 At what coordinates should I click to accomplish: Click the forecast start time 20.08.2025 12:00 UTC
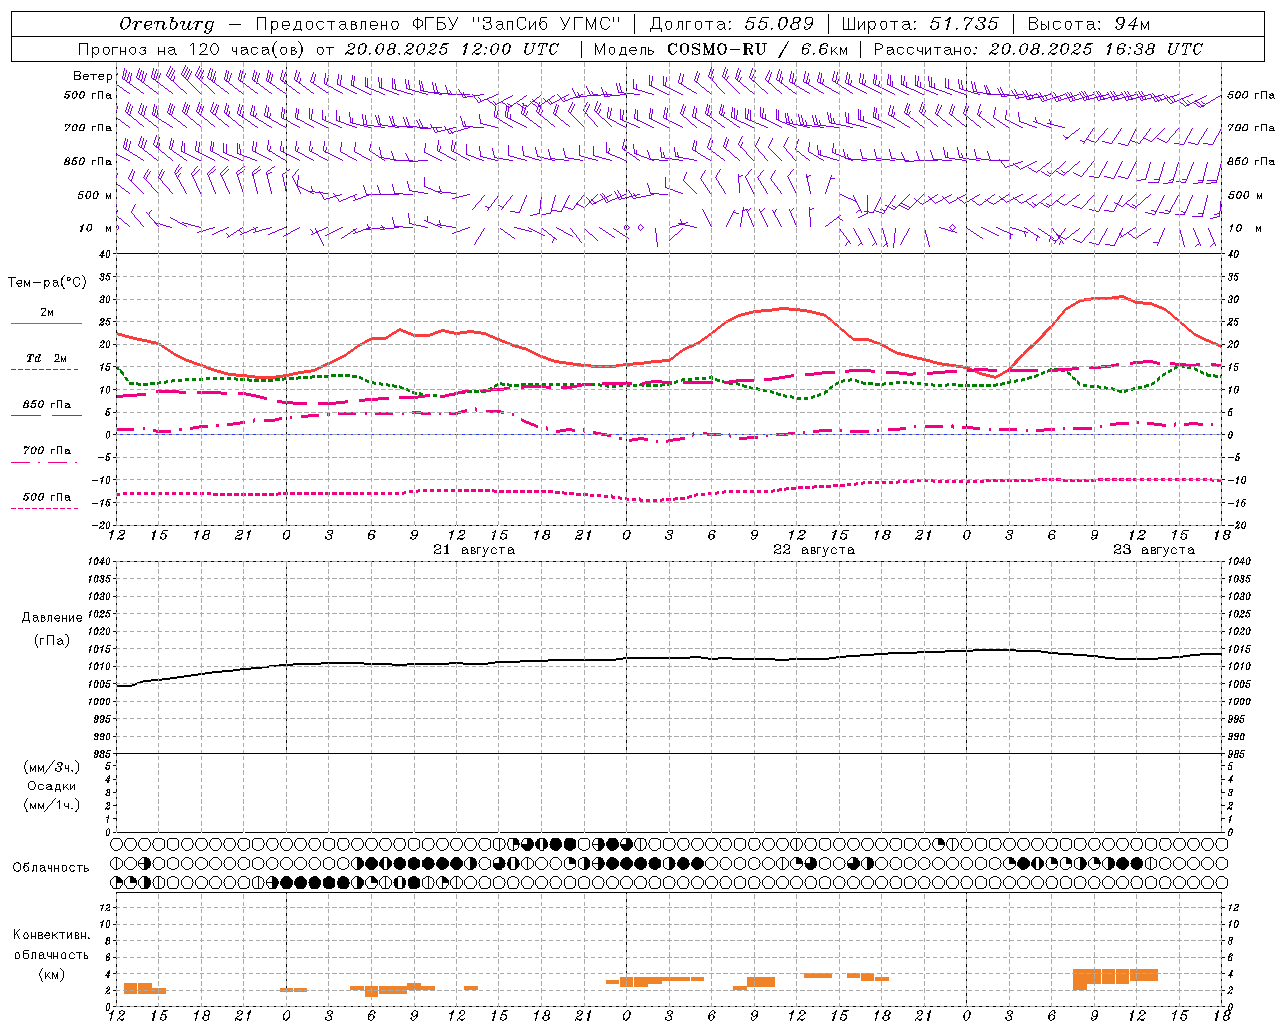451,49
